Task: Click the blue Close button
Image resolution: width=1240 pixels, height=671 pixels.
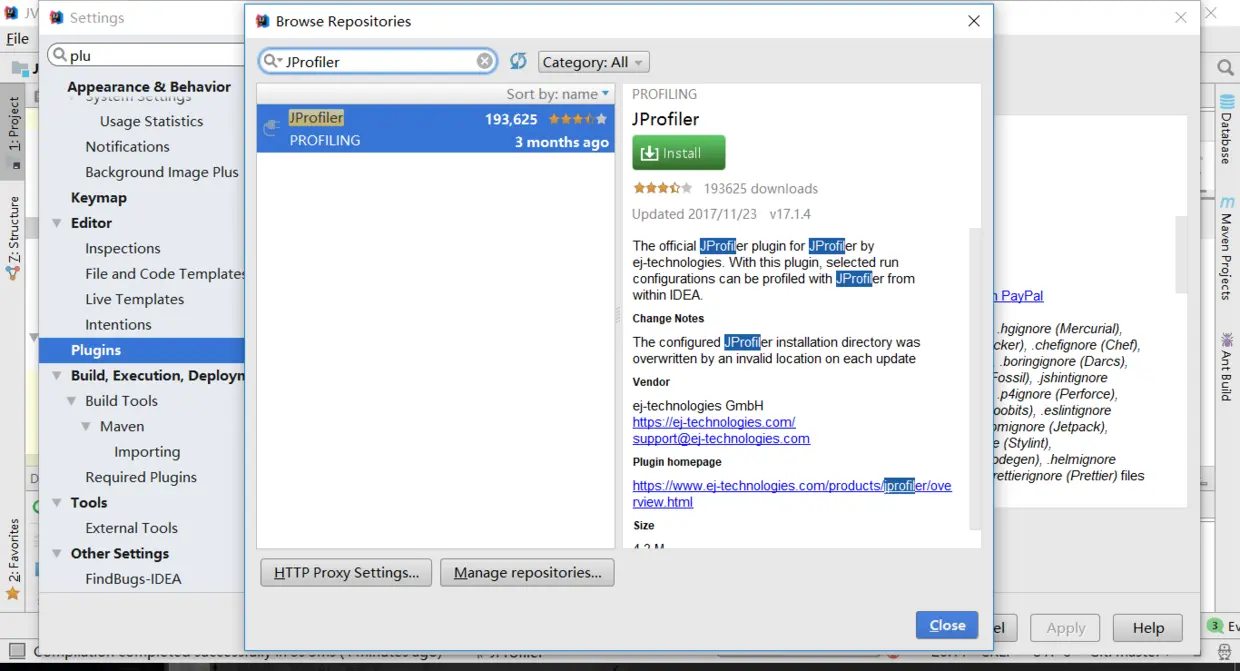Action: (947, 625)
